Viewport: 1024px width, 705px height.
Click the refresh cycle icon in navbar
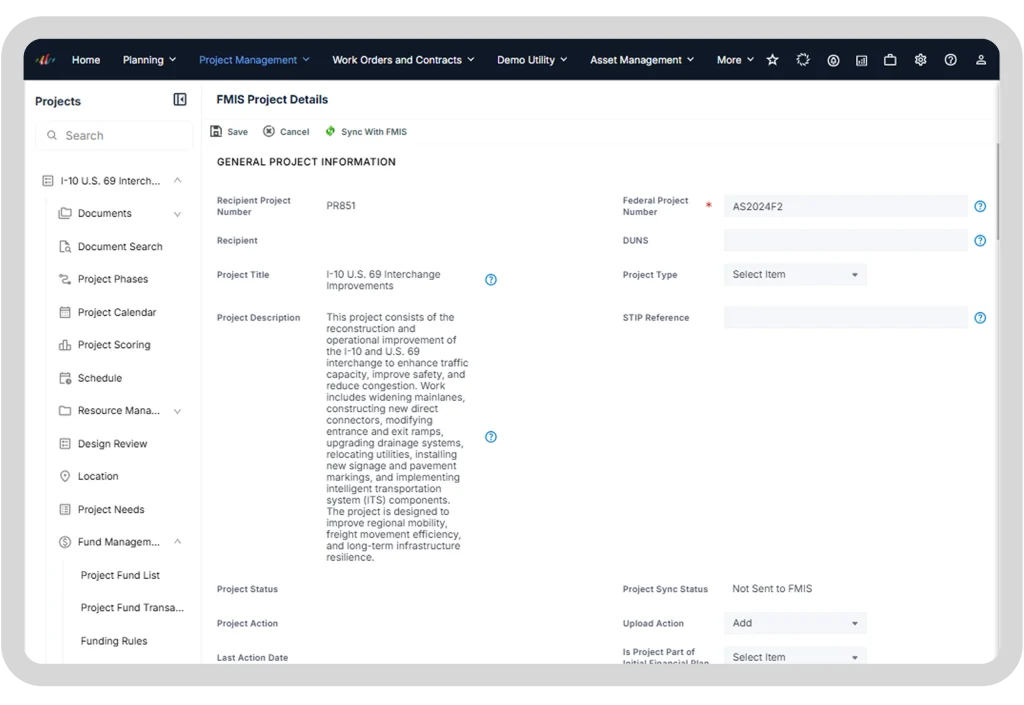[x=803, y=60]
